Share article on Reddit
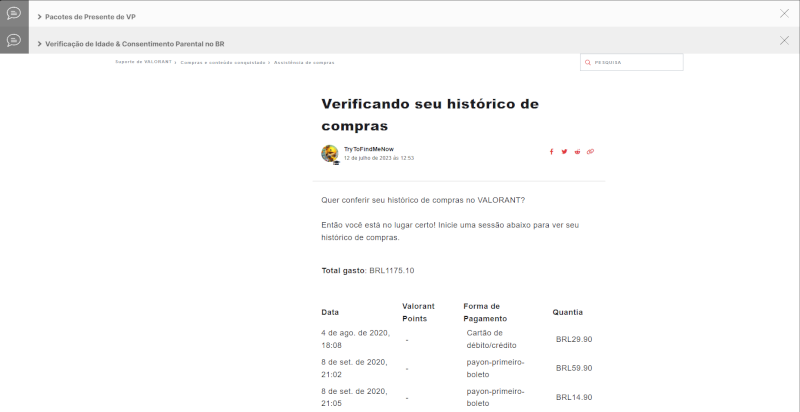 click(x=577, y=152)
